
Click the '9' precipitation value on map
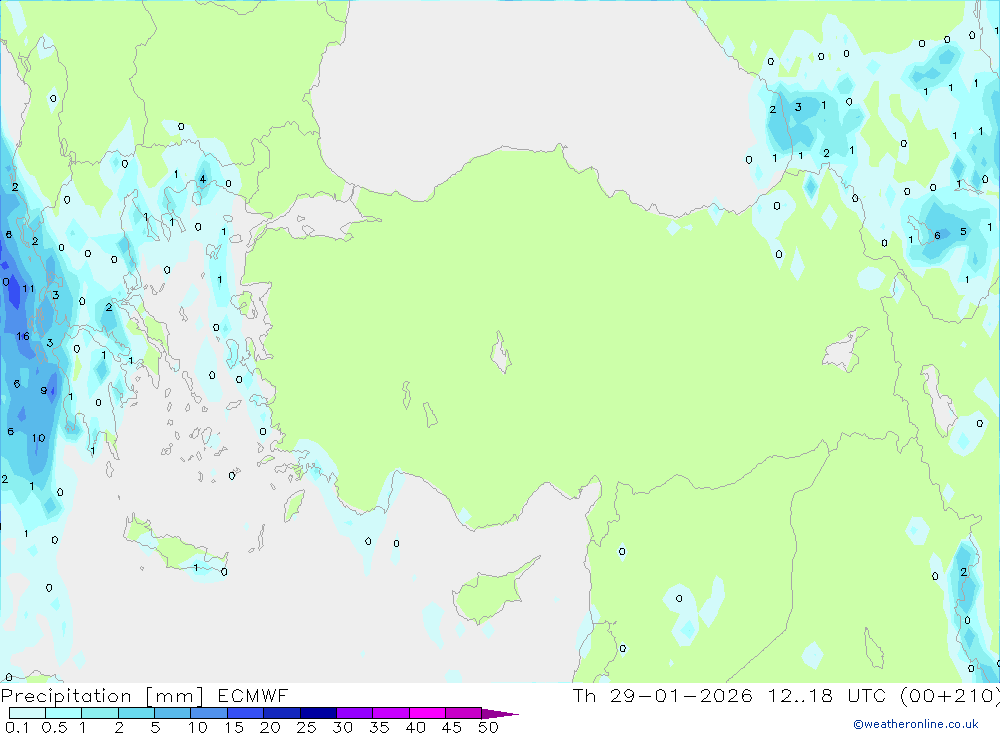click(43, 390)
